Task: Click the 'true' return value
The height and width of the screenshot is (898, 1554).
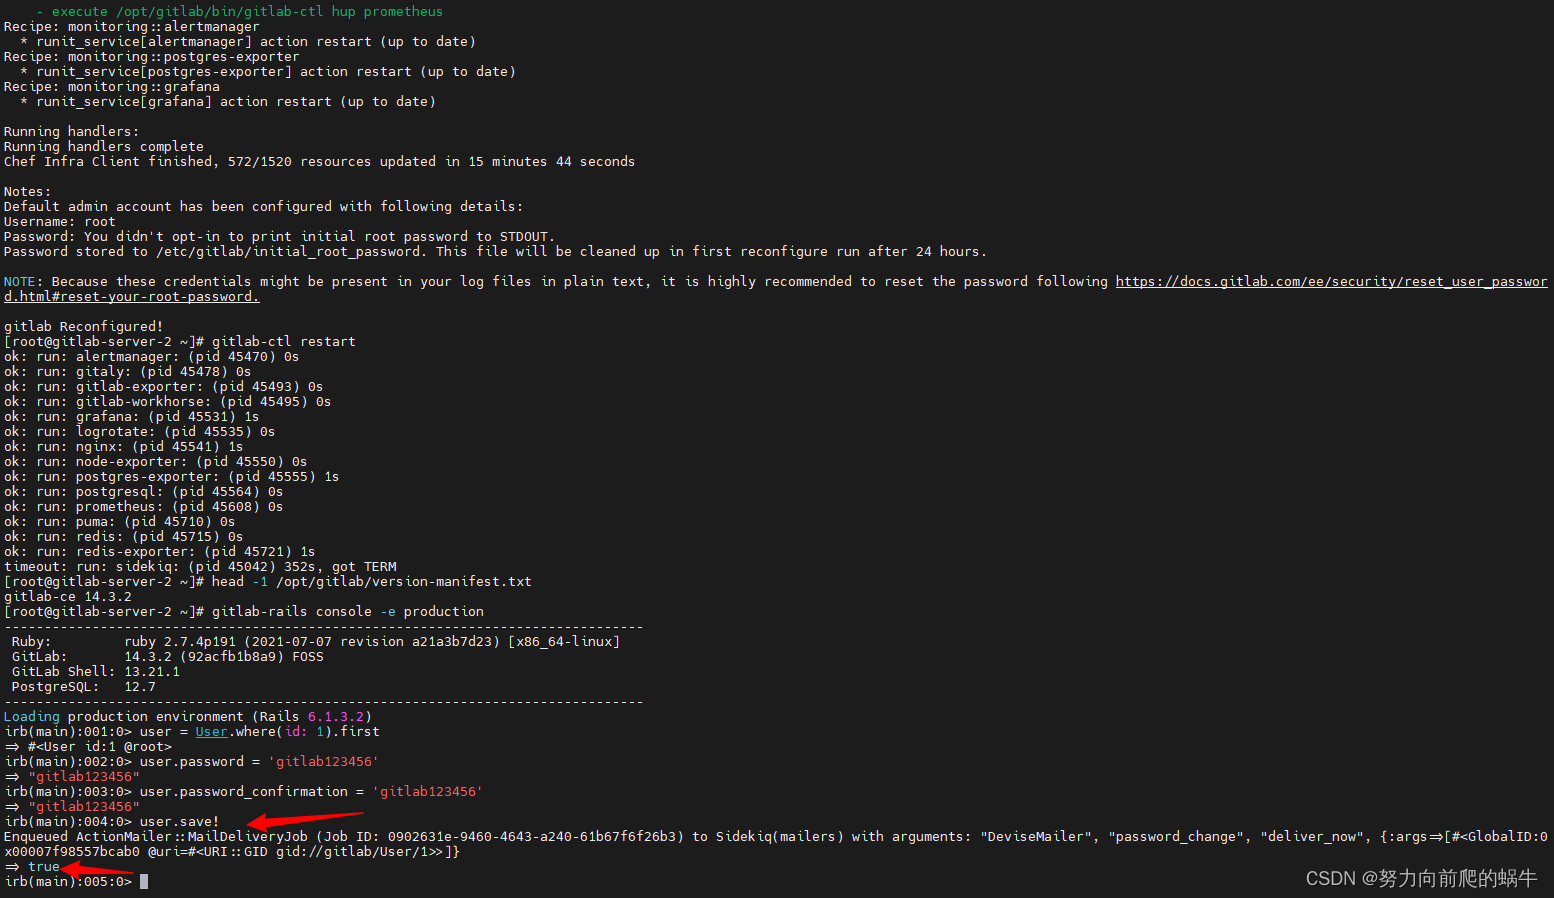Action: (x=44, y=867)
